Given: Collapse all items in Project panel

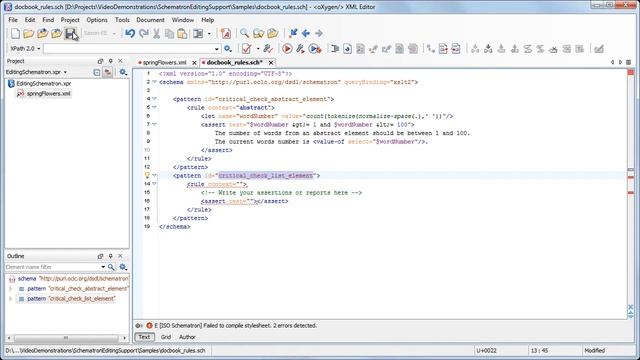Looking at the screenshot, I should pos(96,72).
